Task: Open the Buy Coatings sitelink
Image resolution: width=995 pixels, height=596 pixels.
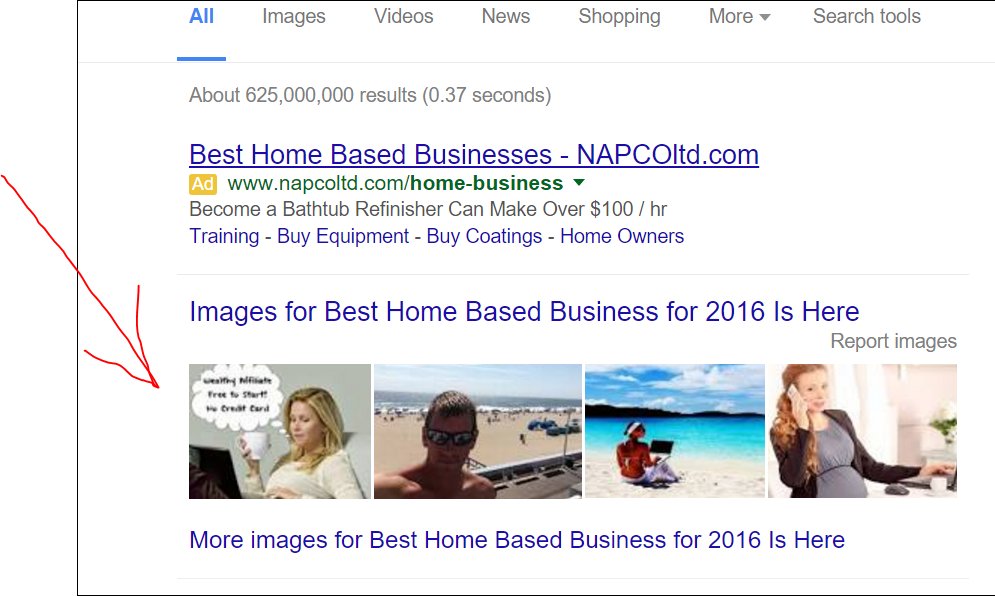Action: tap(484, 236)
